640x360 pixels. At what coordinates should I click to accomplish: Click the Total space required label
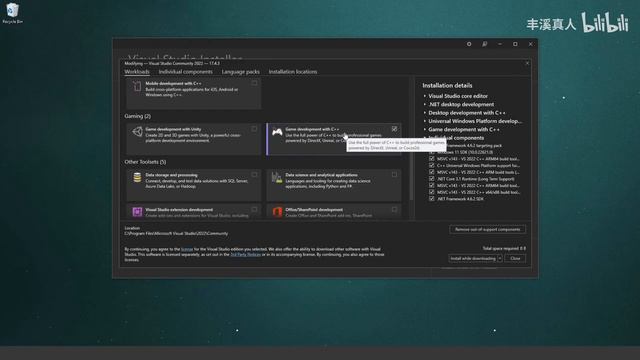coord(504,248)
